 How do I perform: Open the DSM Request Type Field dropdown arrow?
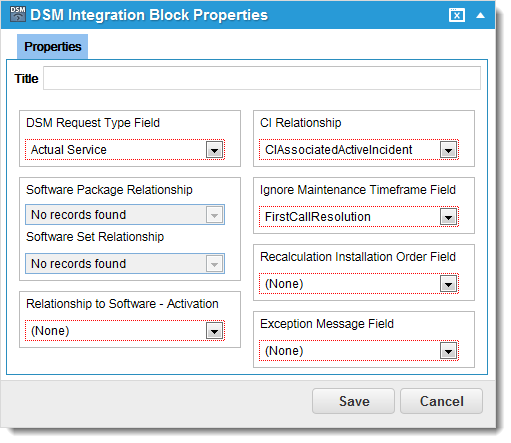[214, 150]
